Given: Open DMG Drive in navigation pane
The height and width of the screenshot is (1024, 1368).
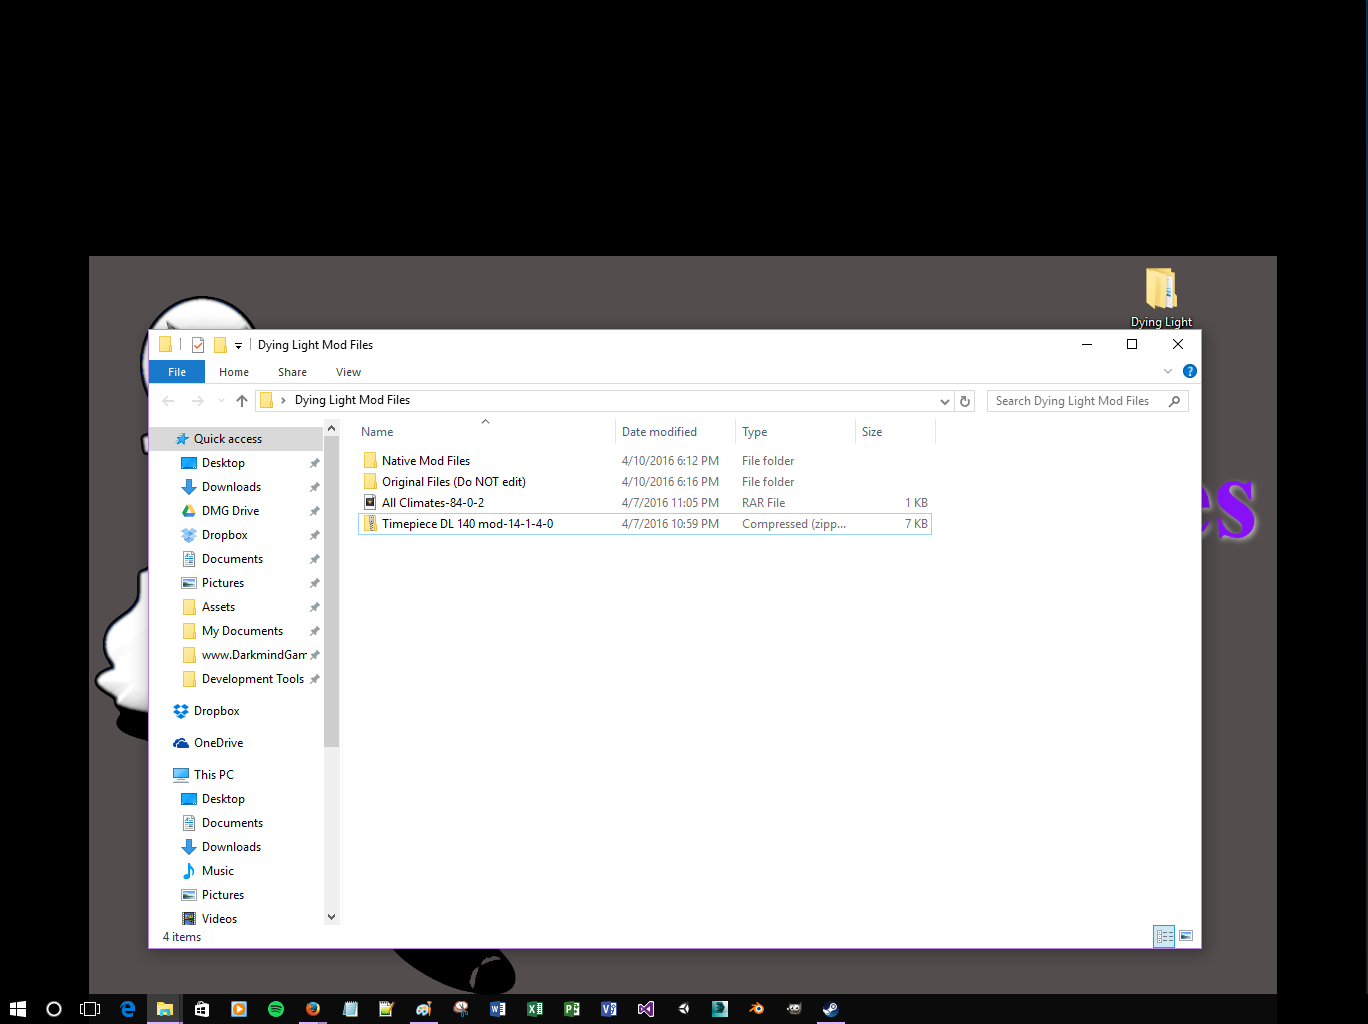Looking at the screenshot, I should [230, 511].
